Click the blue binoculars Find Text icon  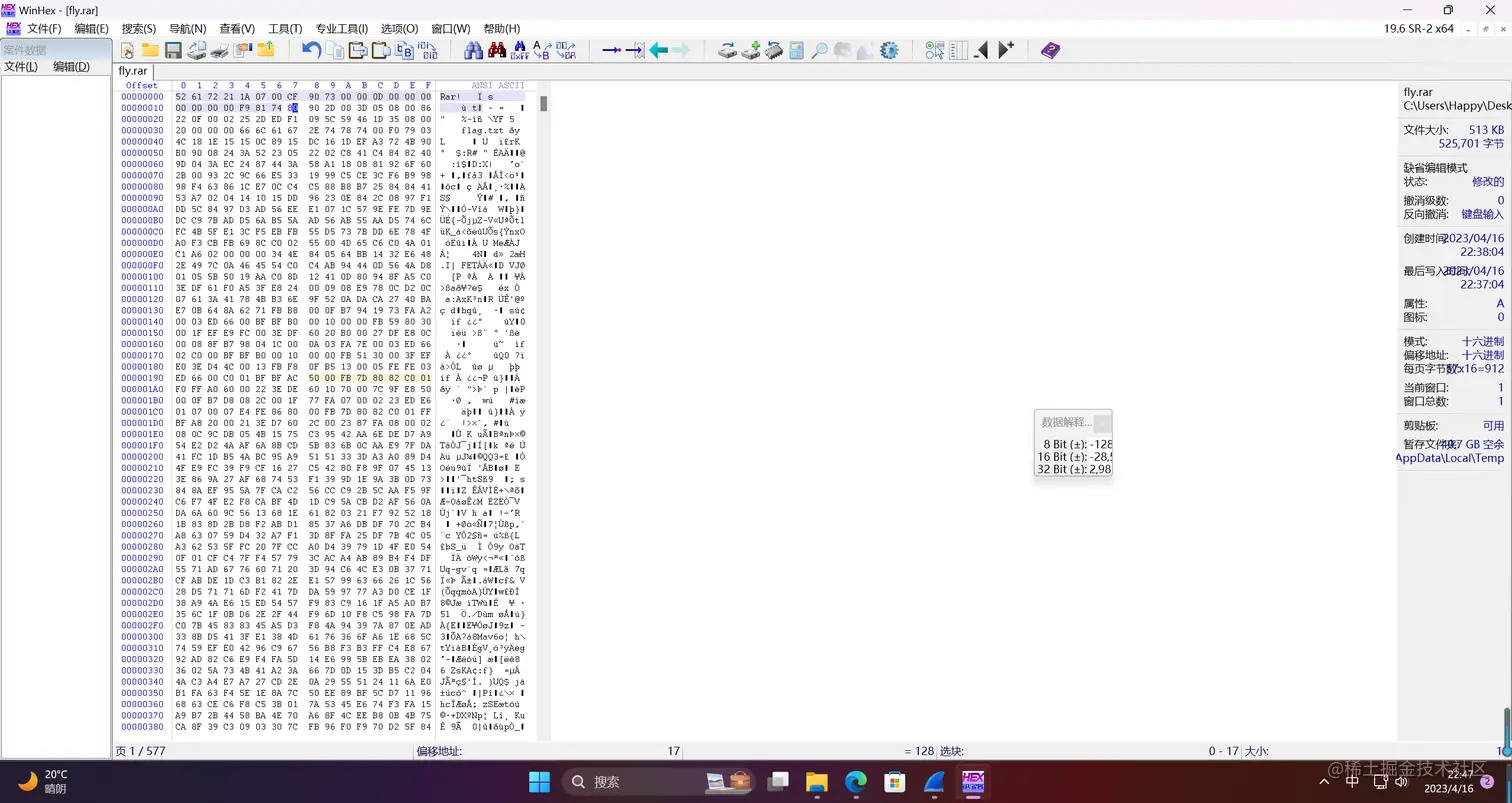coord(473,50)
